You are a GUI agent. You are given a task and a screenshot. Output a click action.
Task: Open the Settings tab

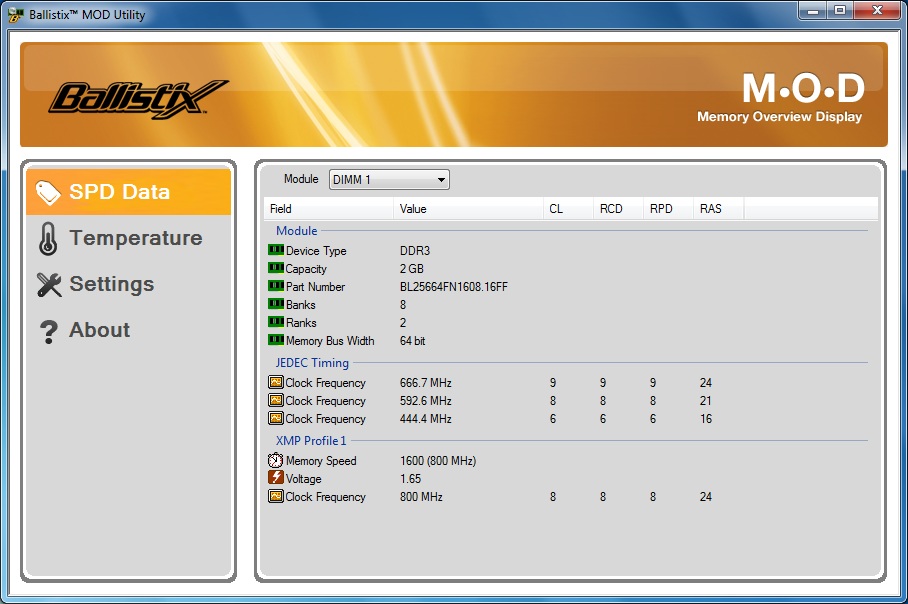(x=129, y=284)
